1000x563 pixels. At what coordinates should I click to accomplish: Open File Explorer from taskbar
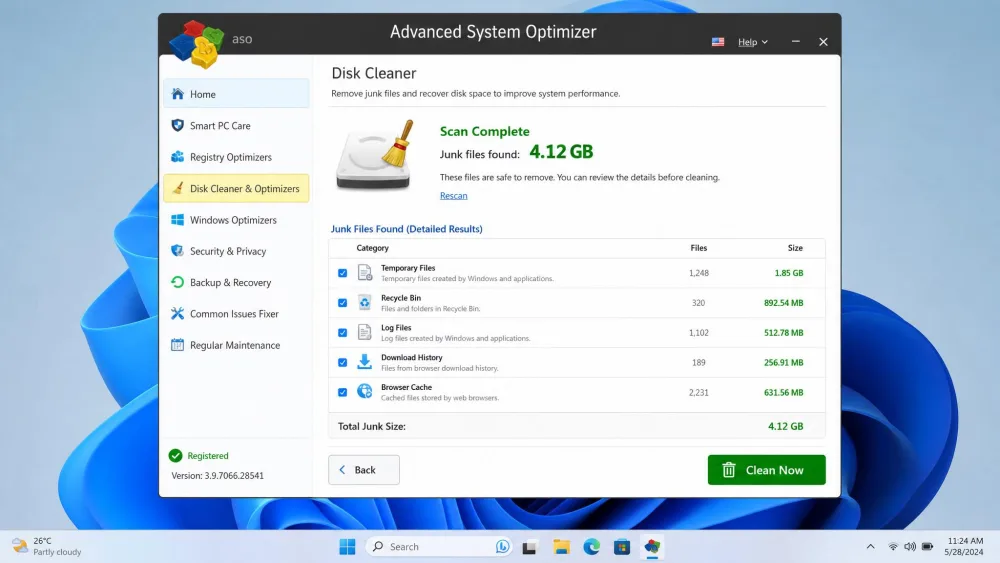[x=561, y=546]
